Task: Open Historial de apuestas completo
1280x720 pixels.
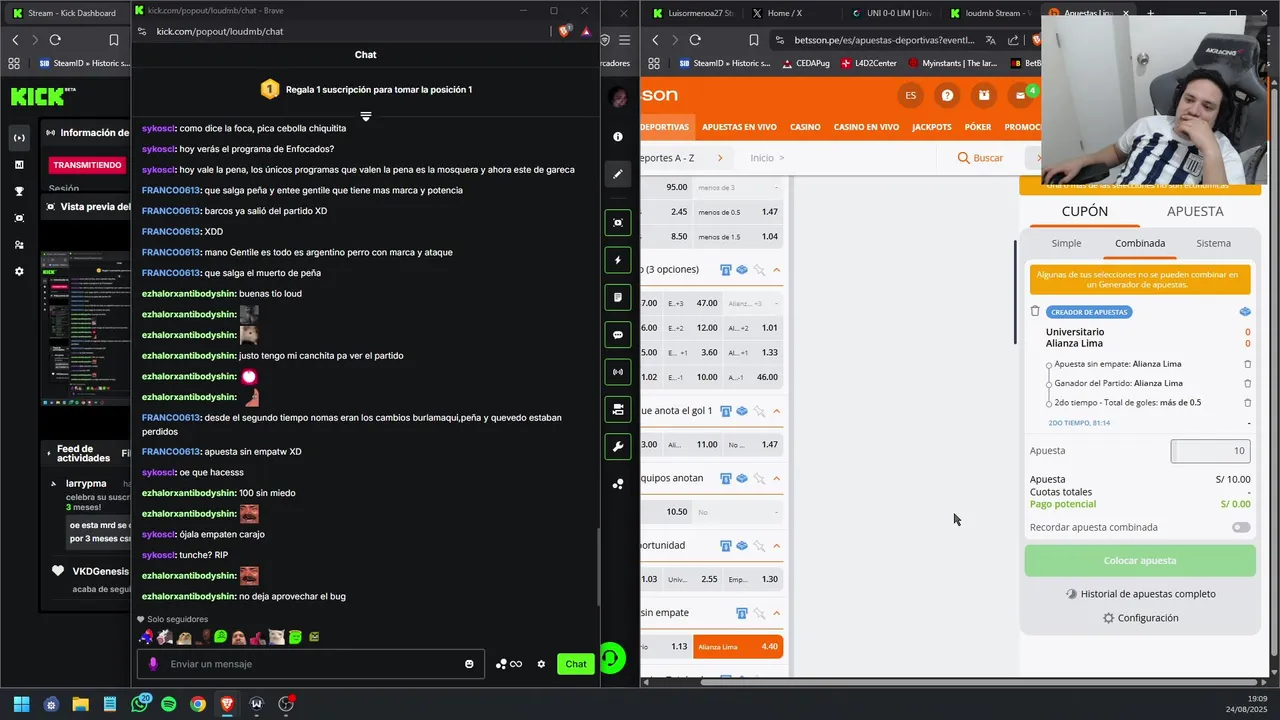Action: pos(1140,594)
